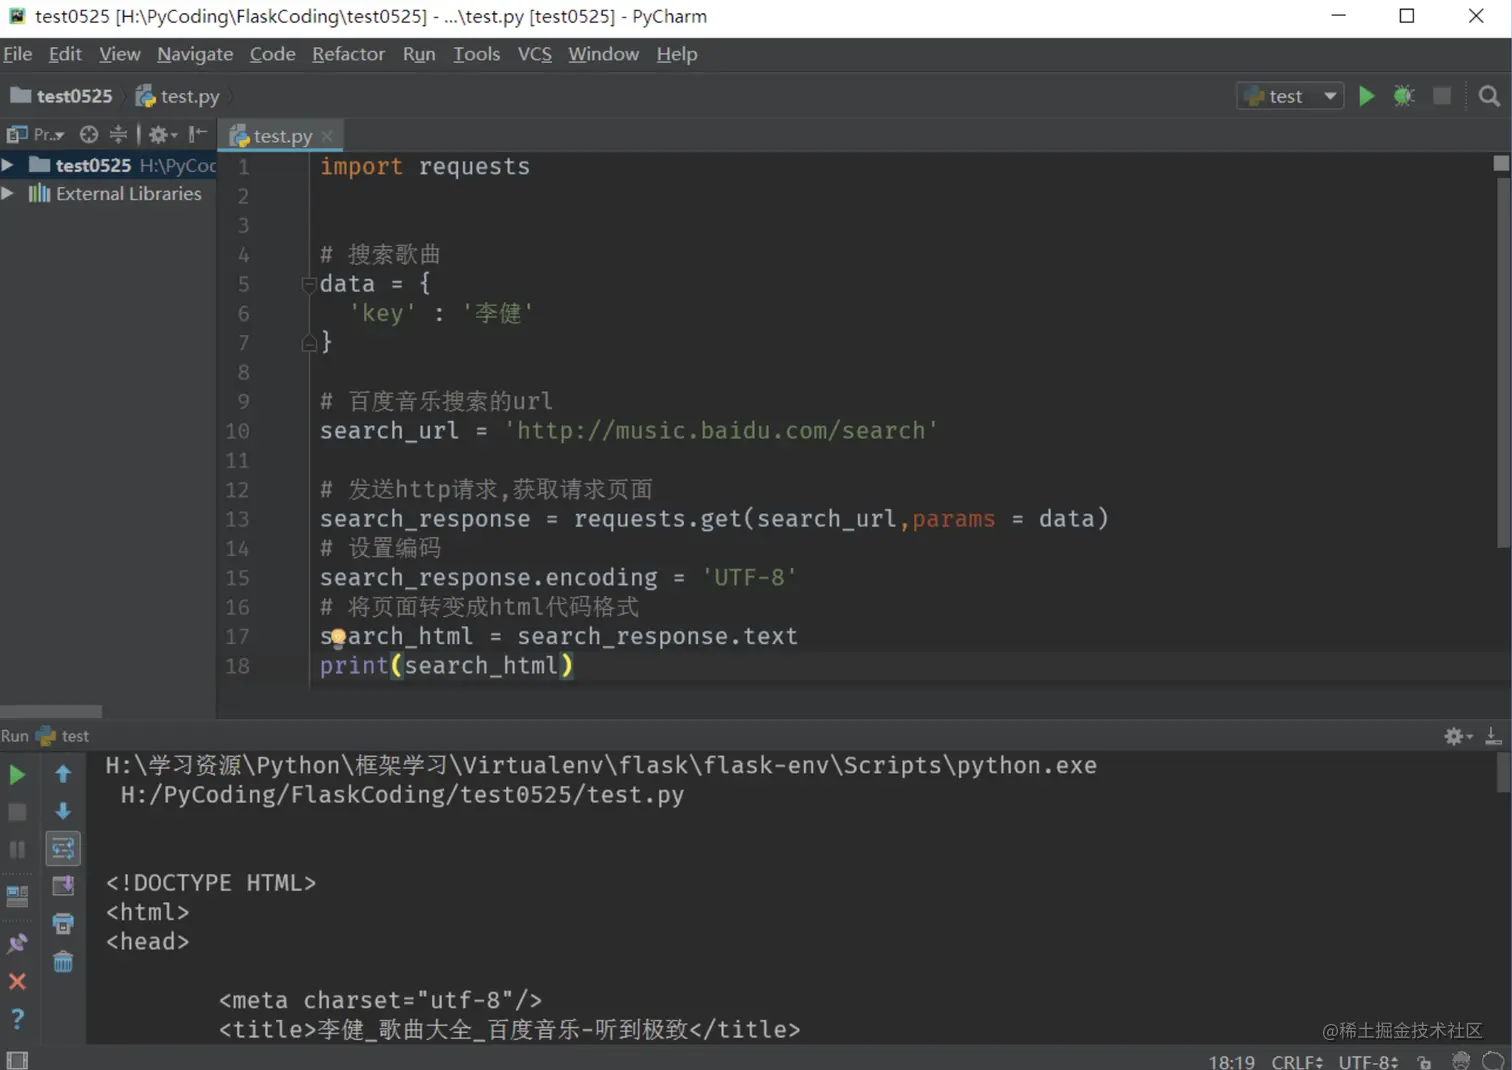The height and width of the screenshot is (1070, 1512).
Task: Toggle file read-only lock in status bar
Action: click(x=1424, y=1062)
